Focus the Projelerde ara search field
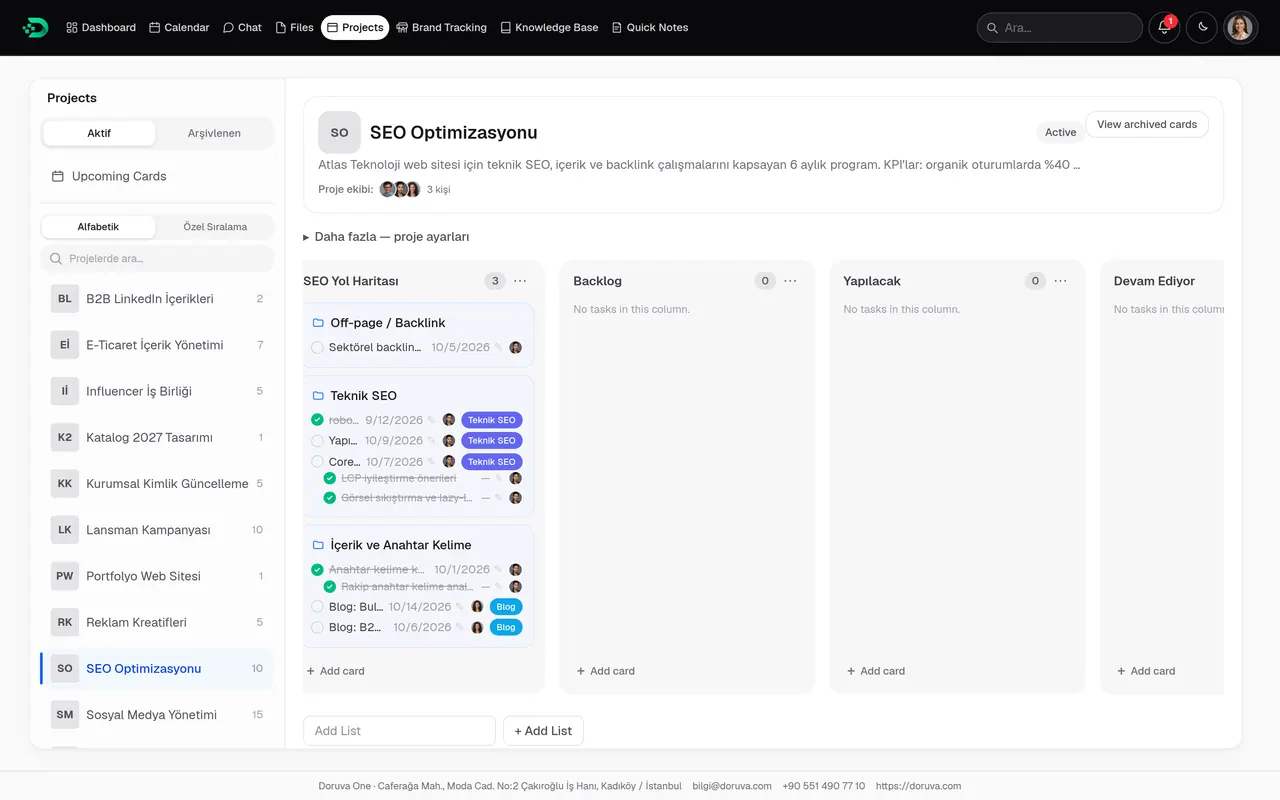This screenshot has height=800, width=1280. [157, 259]
